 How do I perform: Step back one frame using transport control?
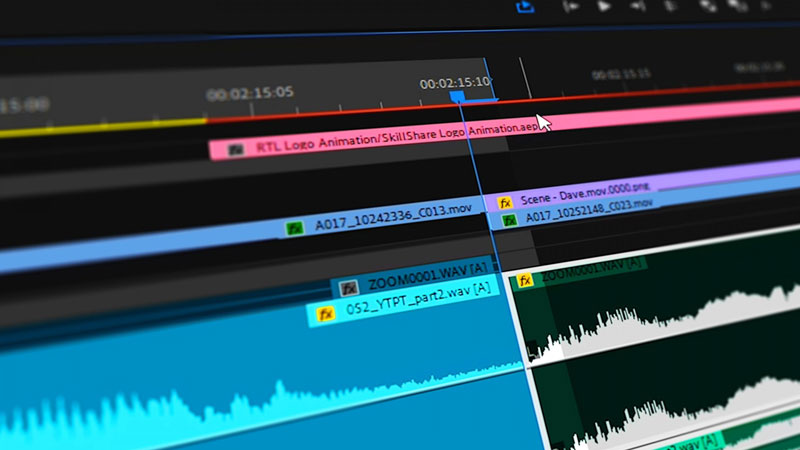(x=573, y=6)
